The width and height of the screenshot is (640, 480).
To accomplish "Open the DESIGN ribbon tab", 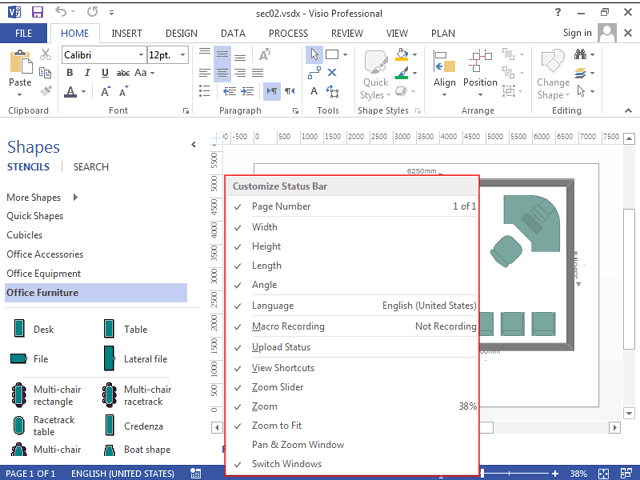I will (x=181, y=33).
